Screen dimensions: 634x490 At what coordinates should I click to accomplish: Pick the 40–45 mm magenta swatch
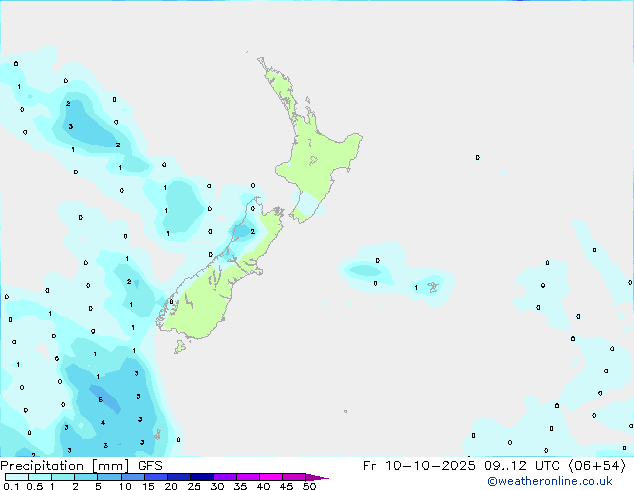[x=271, y=477]
